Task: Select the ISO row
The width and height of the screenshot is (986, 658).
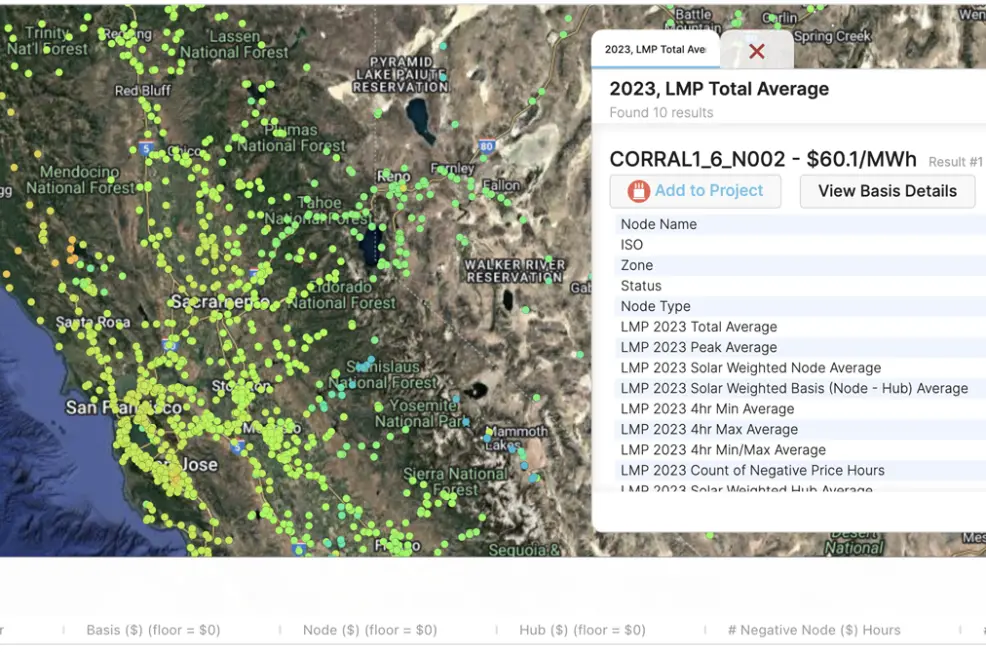Action: 800,245
